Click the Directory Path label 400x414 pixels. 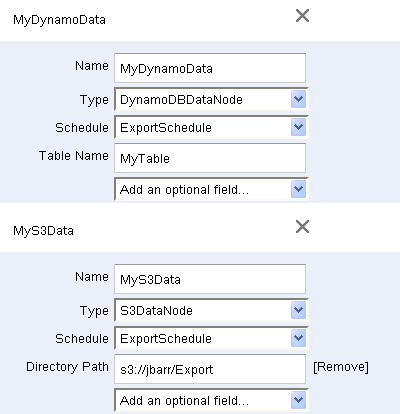[x=67, y=367]
